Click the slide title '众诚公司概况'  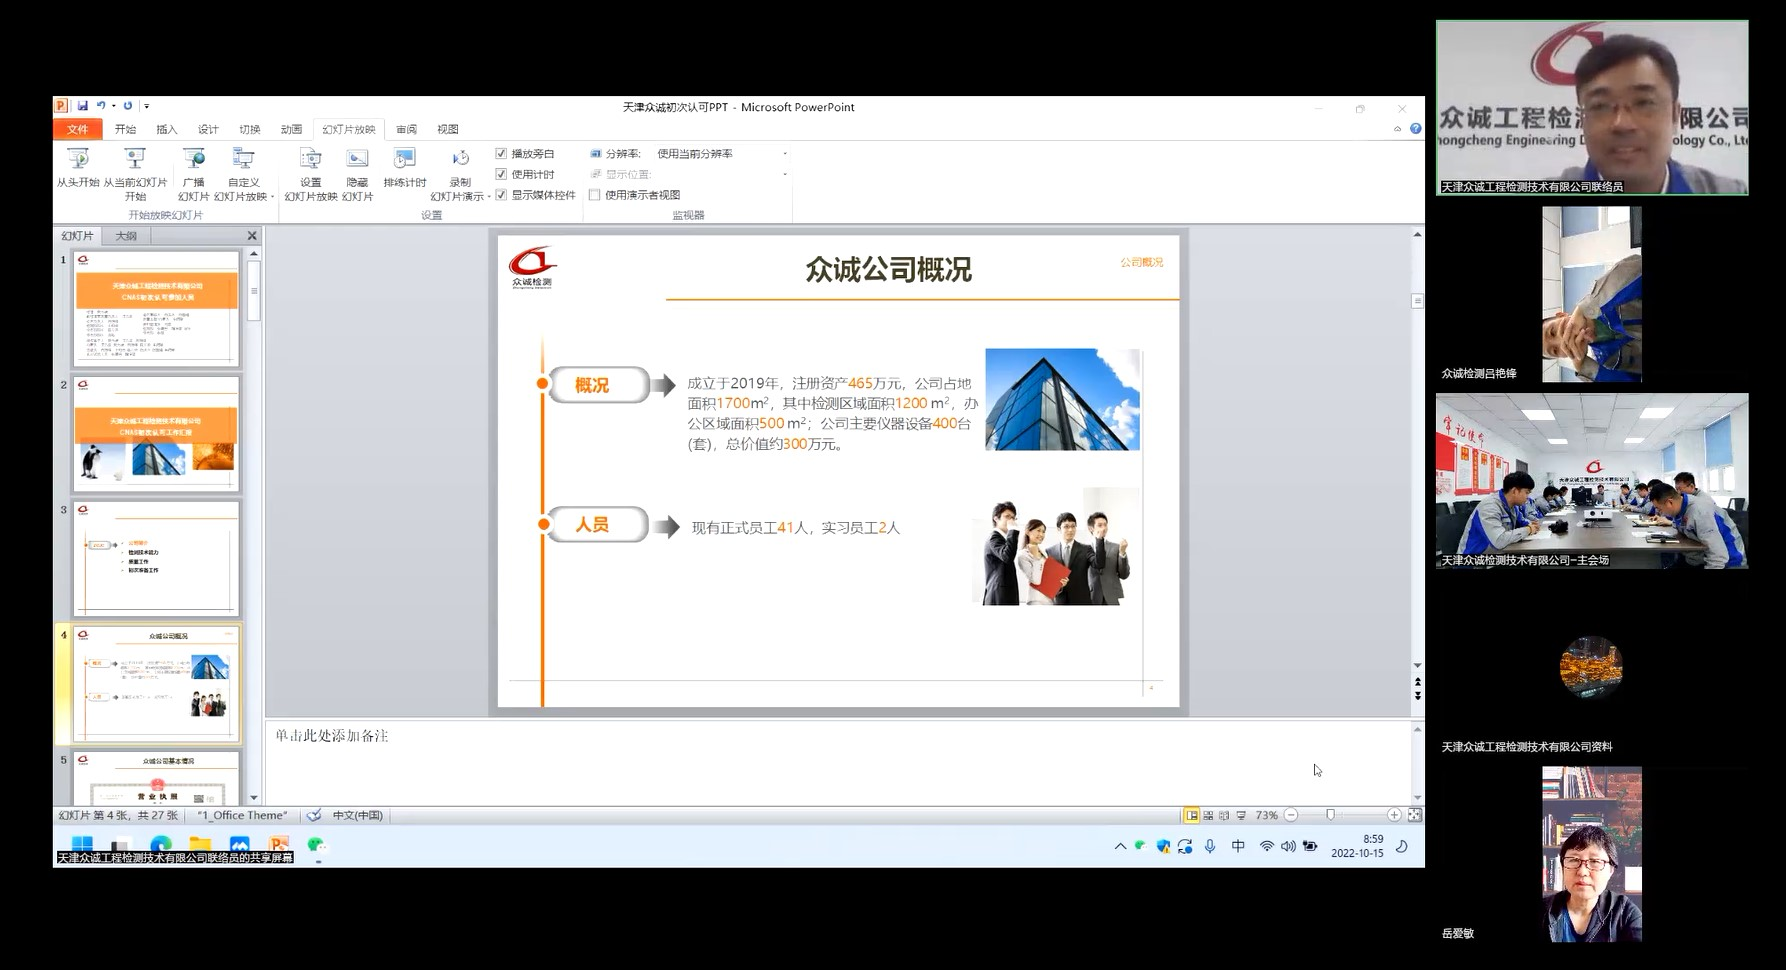point(888,269)
